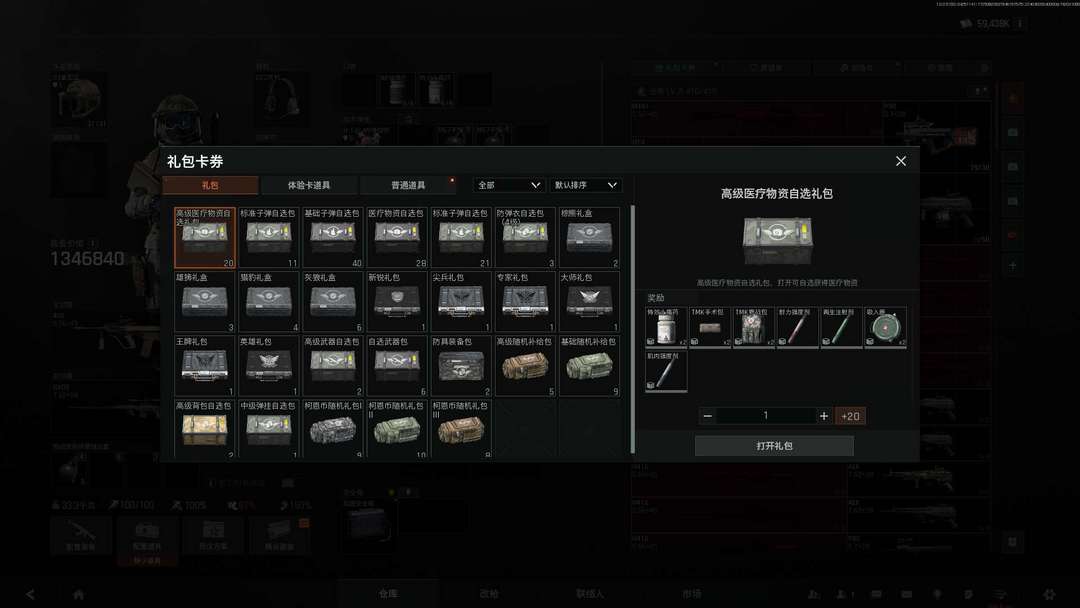Choose the 大师礼包 gift pack
1080x608 pixels.
click(x=589, y=302)
